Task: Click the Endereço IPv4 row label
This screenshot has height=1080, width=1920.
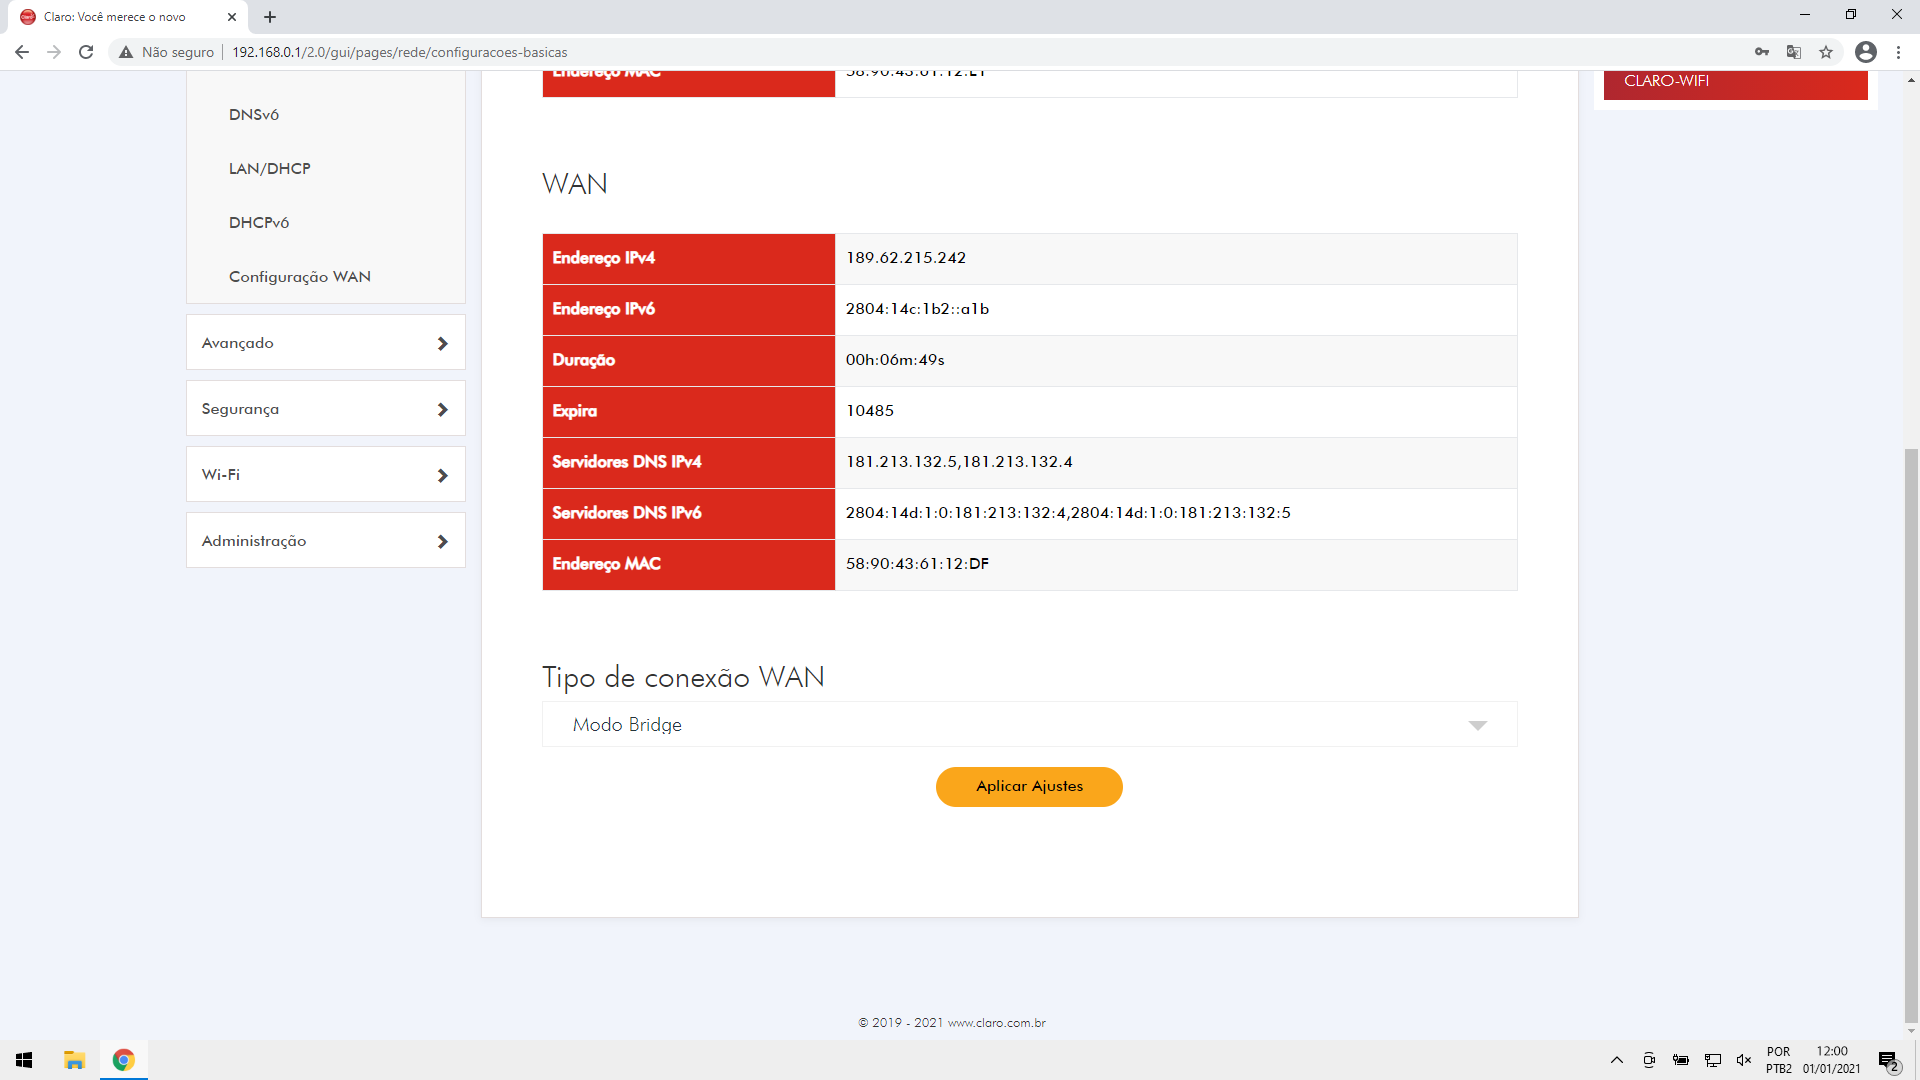Action: coord(604,258)
